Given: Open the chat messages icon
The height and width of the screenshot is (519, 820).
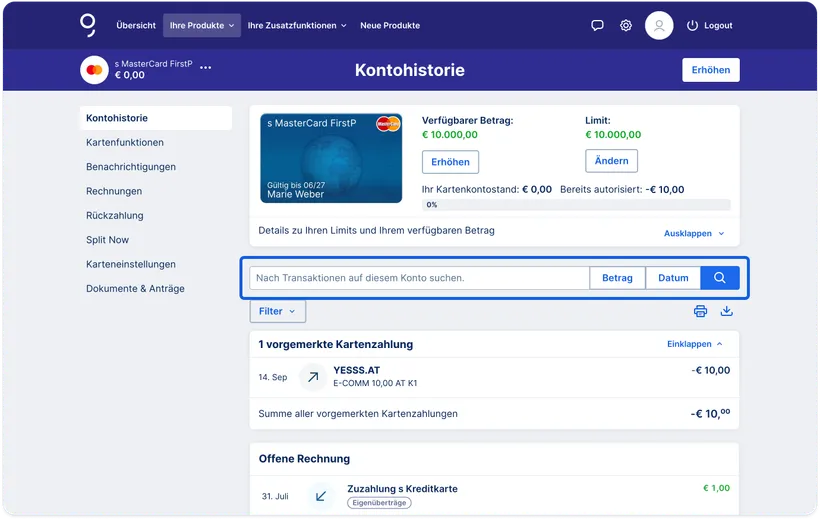Looking at the screenshot, I should 597,25.
